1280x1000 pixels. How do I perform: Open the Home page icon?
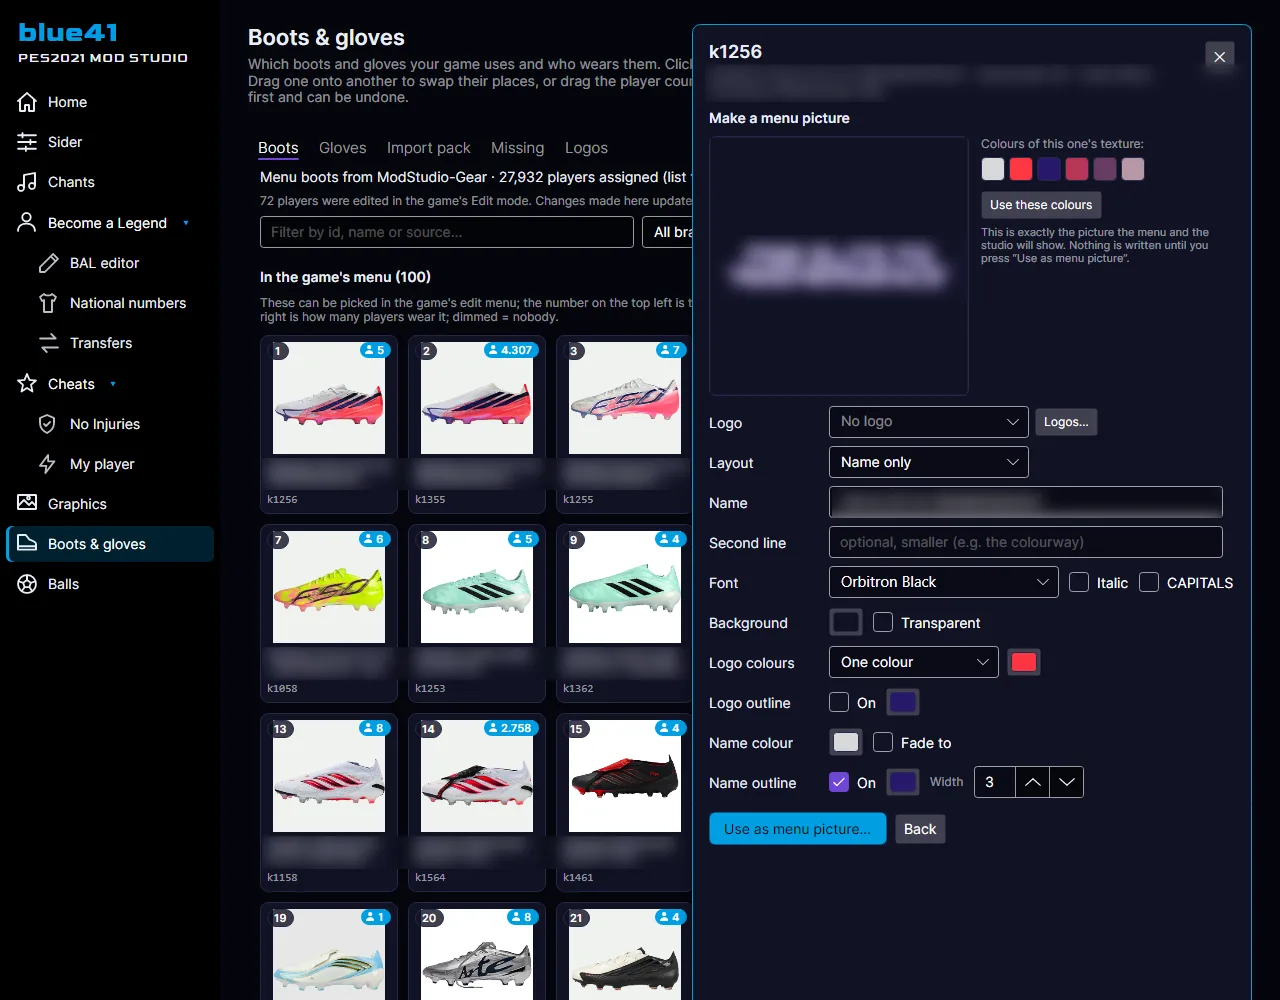click(x=27, y=102)
